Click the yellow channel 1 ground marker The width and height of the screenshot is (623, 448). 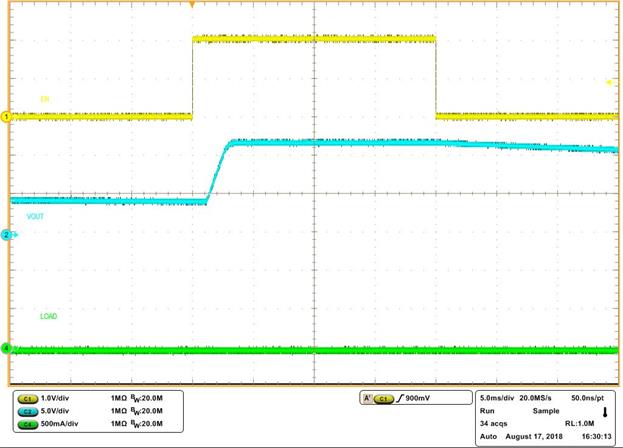click(5, 117)
